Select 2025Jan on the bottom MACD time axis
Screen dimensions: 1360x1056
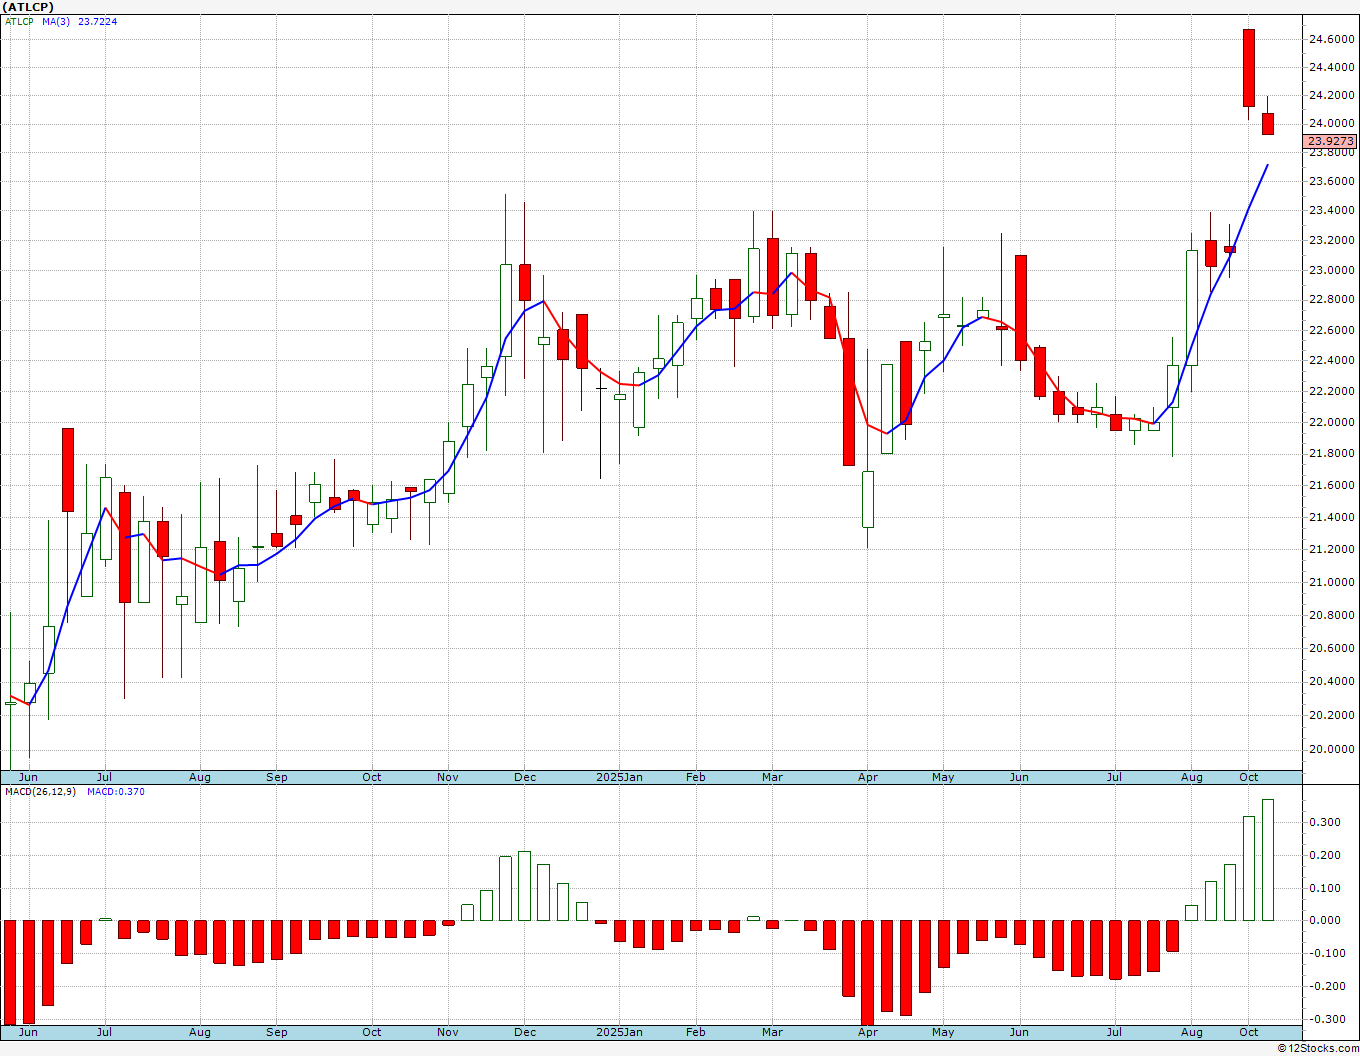pos(620,1032)
